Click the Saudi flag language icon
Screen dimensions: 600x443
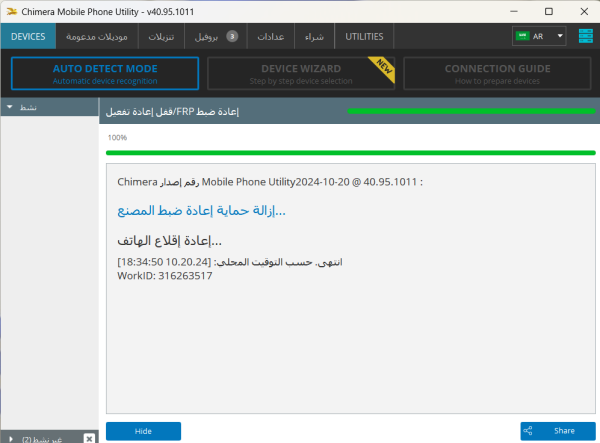(x=522, y=36)
